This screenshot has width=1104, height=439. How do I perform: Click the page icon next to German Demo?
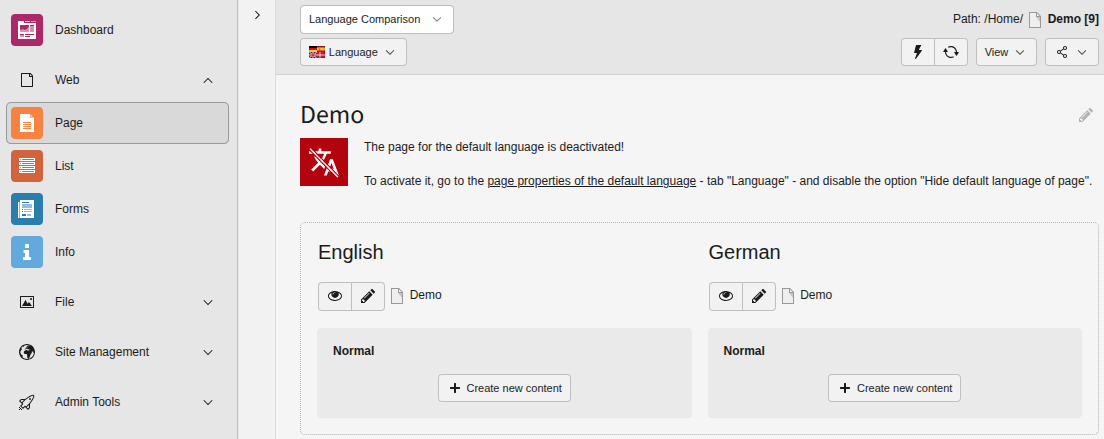pos(788,295)
